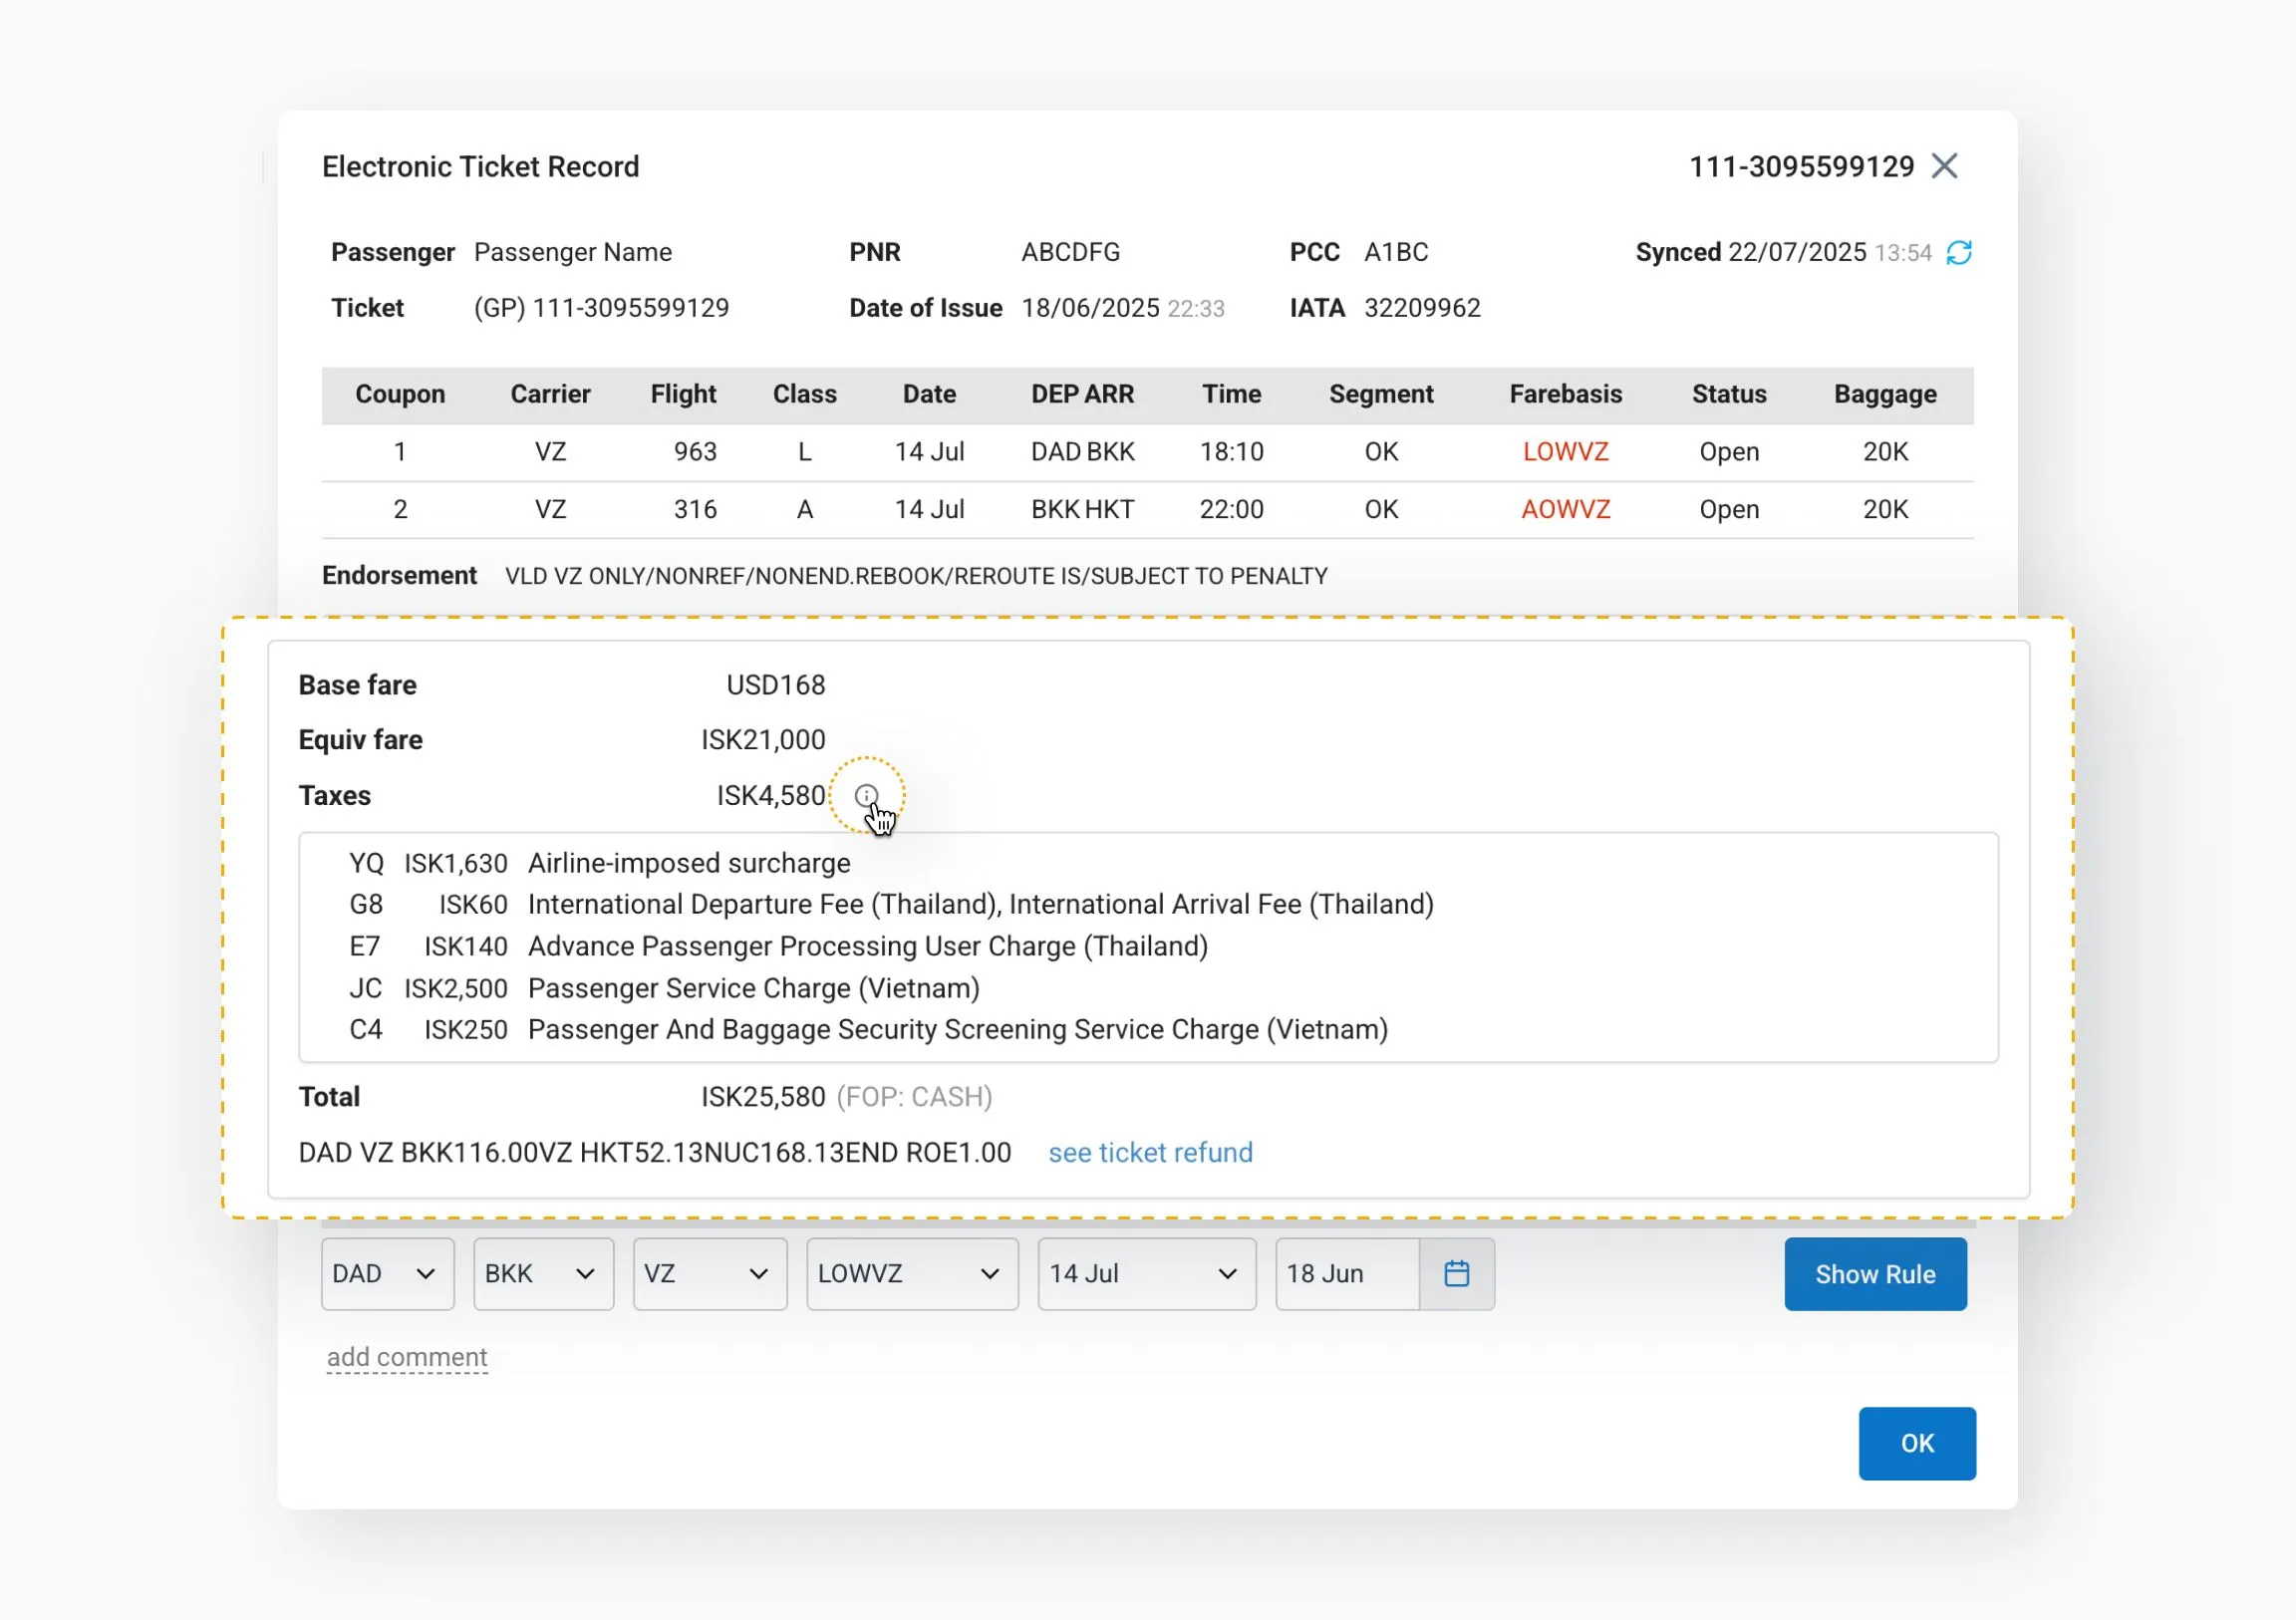Expand the 14 Jul date dropdown
The width and height of the screenshot is (2296, 1620).
pyautogui.click(x=1146, y=1273)
